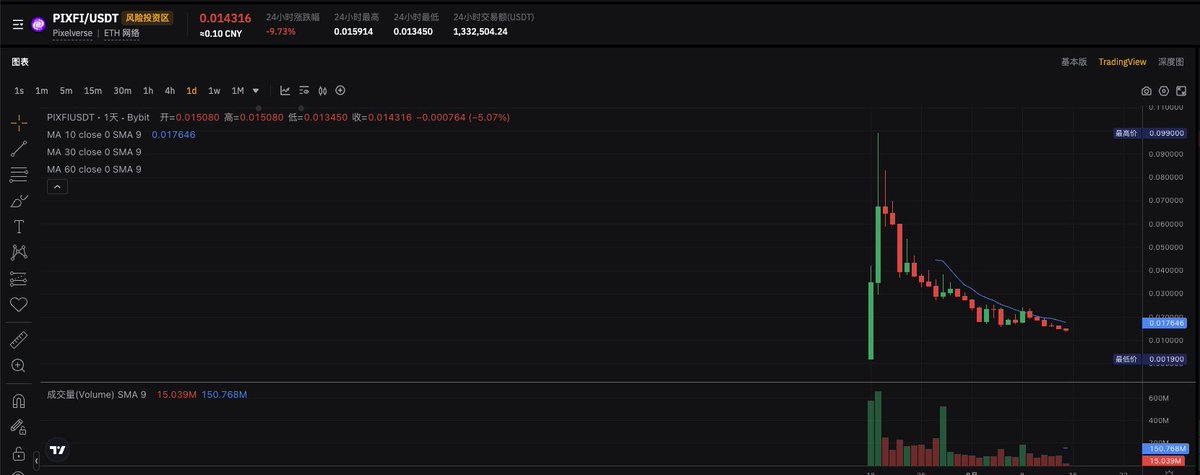Click the ETH 网络 network label
The height and width of the screenshot is (475, 1200).
pyautogui.click(x=122, y=33)
